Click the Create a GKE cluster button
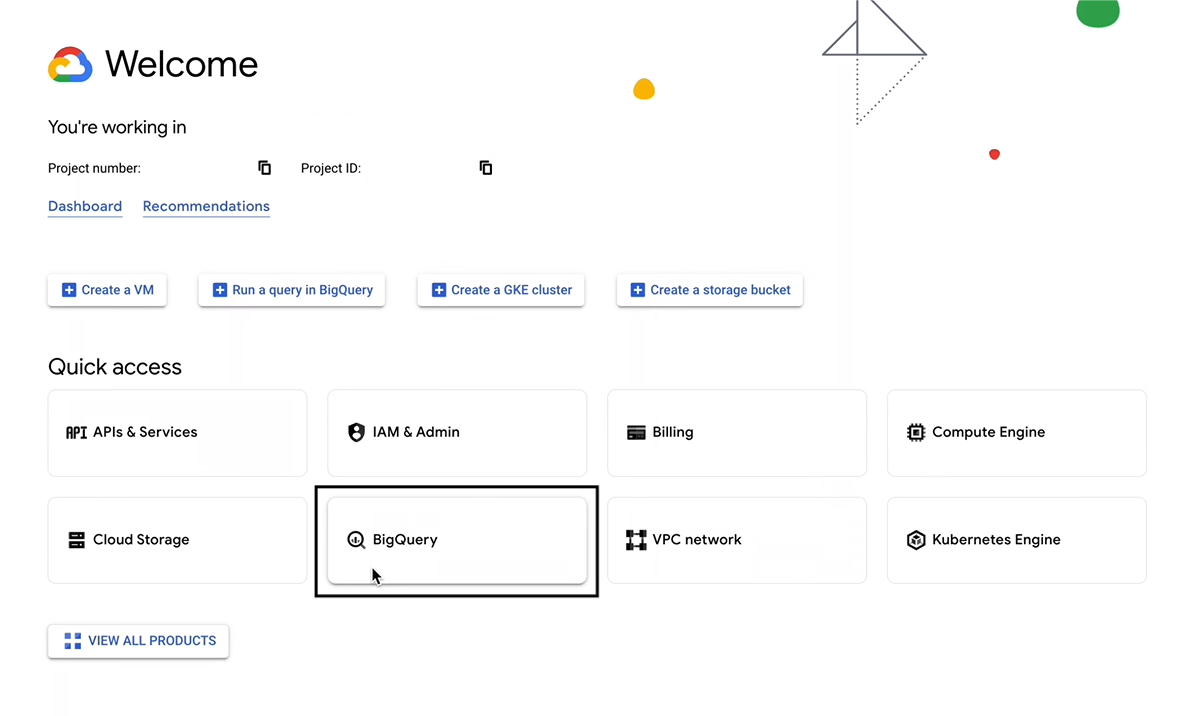This screenshot has height=716, width=1183. click(501, 290)
